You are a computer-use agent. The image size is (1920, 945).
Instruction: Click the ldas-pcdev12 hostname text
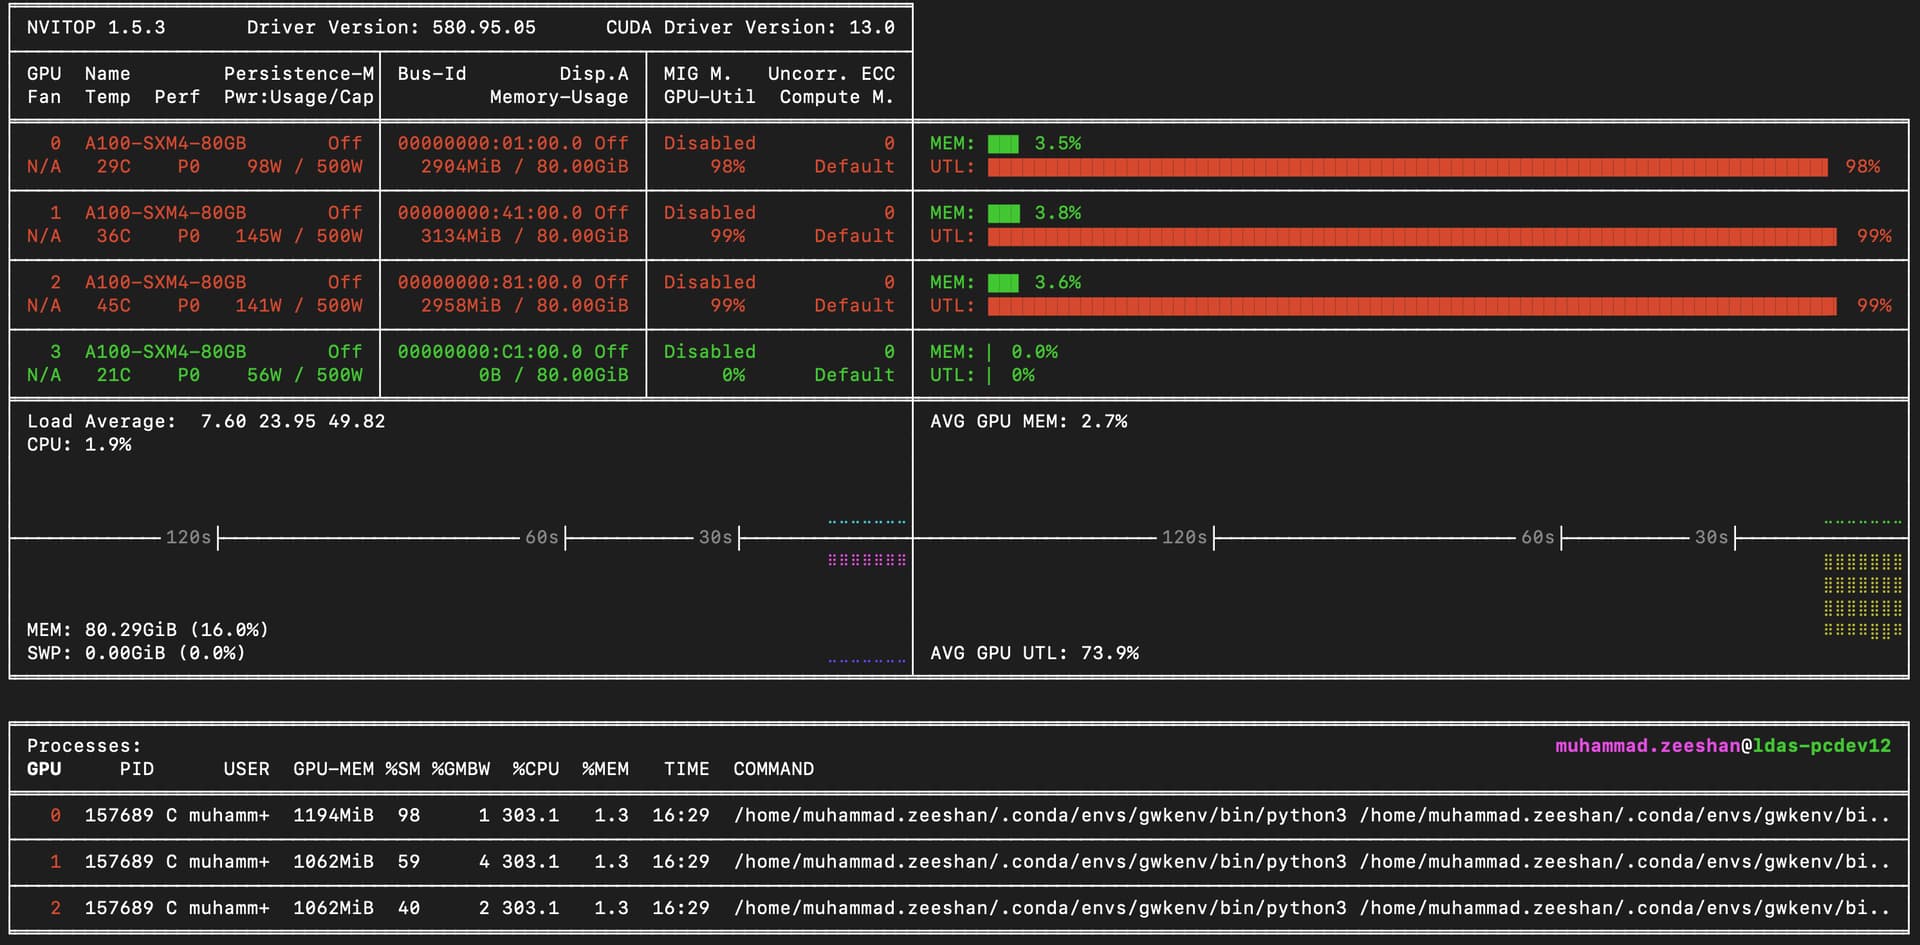coord(1821,746)
